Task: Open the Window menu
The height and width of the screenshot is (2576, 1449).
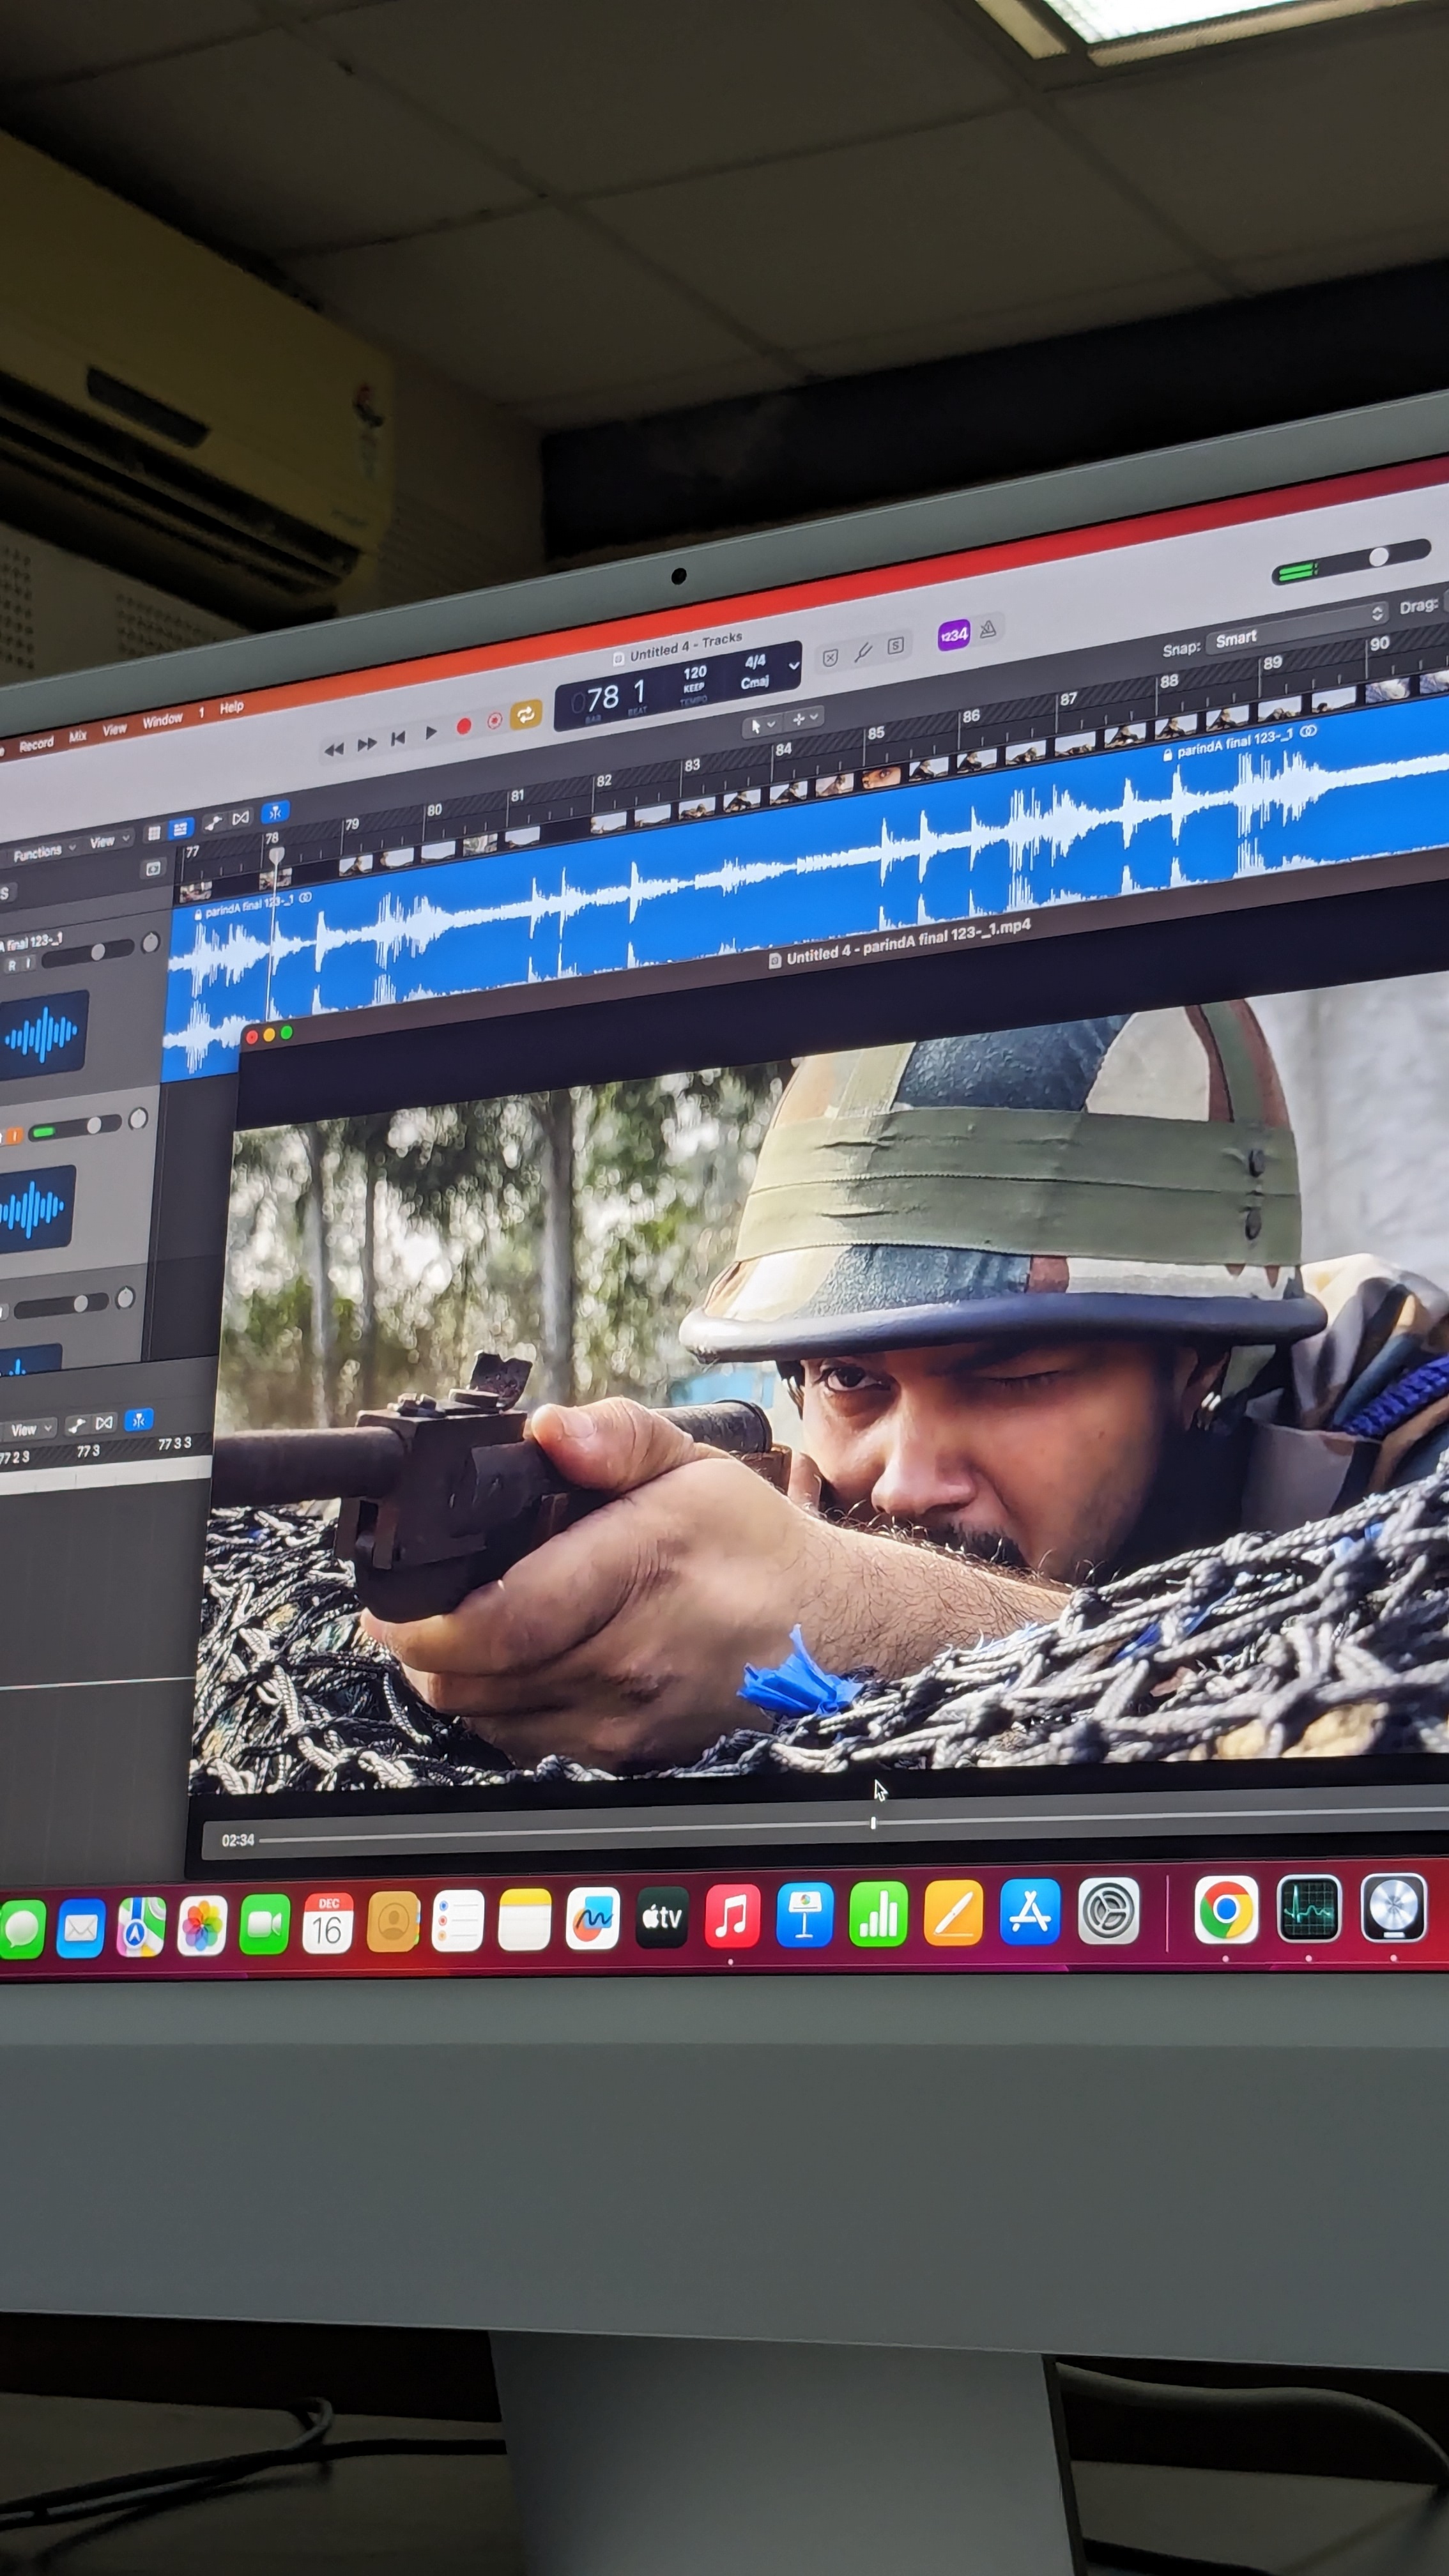Action: coord(162,720)
